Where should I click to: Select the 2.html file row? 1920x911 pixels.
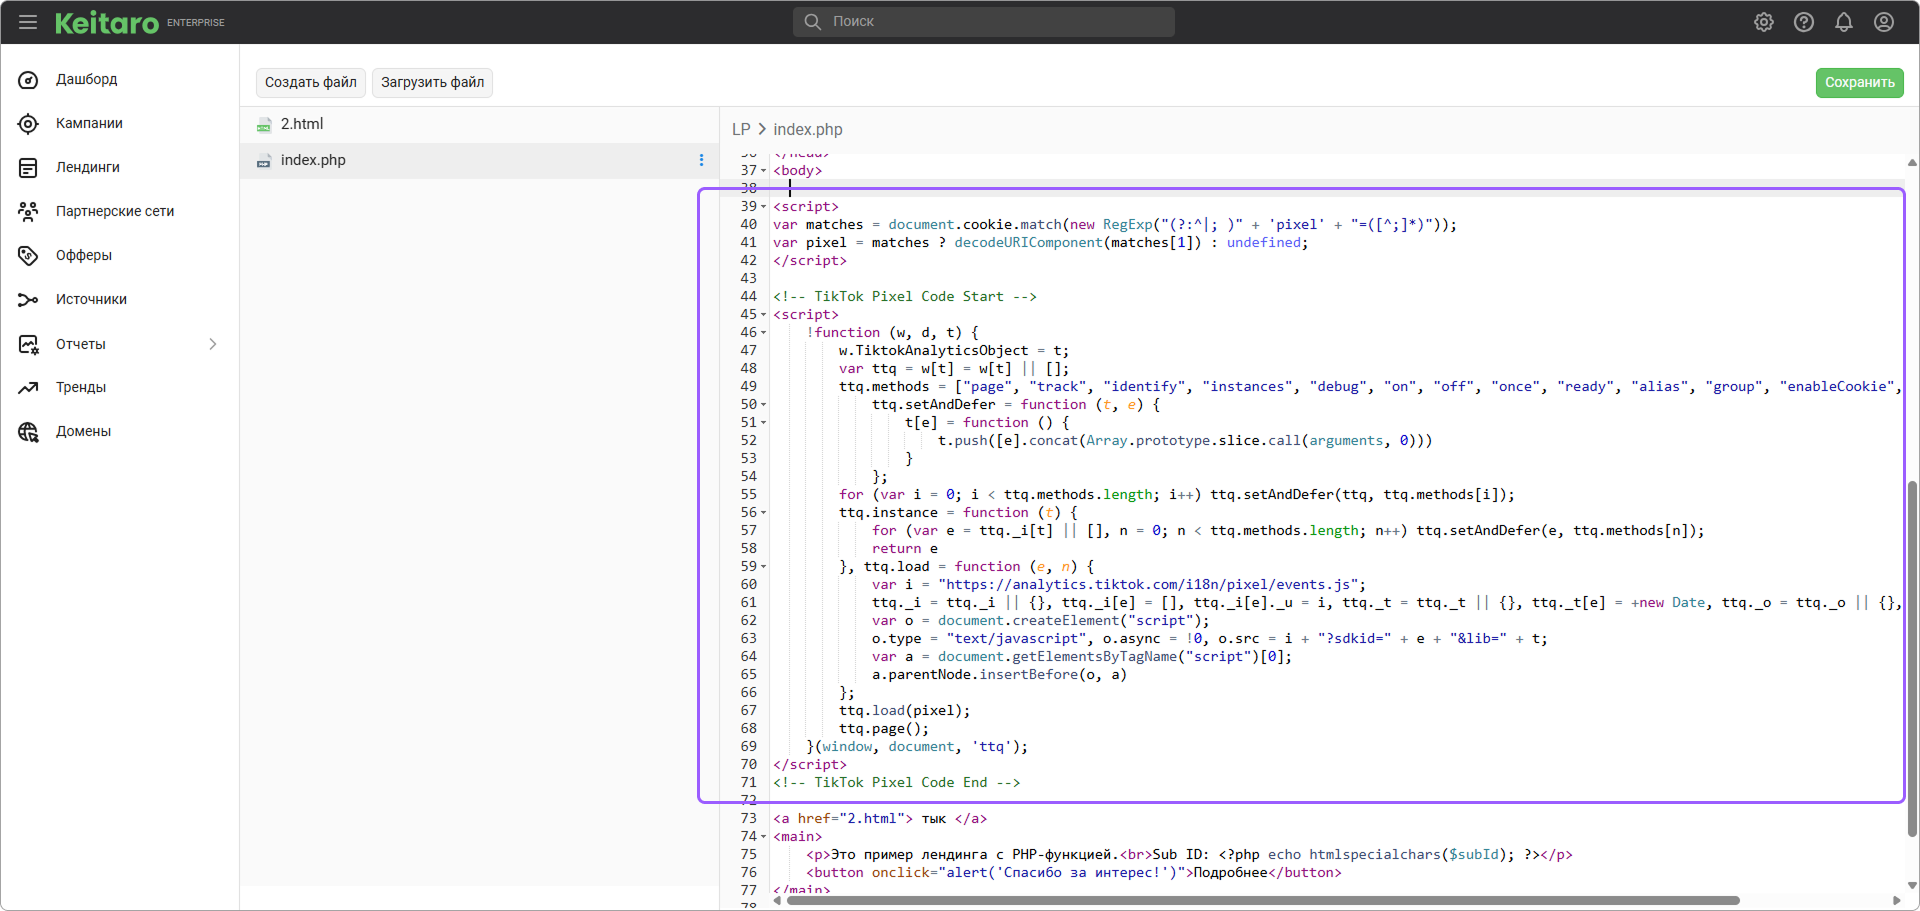coord(479,125)
